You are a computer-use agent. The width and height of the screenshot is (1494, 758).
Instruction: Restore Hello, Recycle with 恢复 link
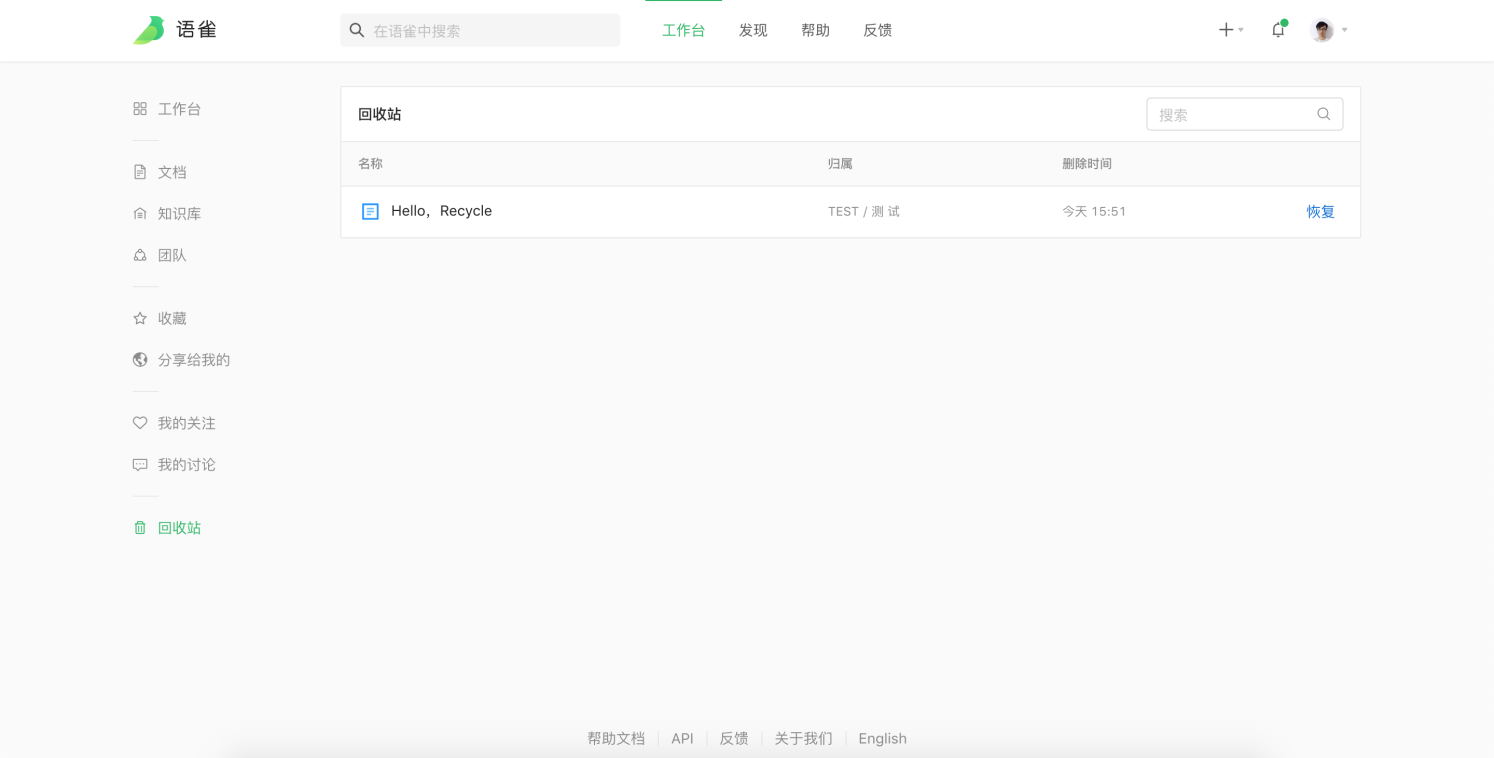coord(1320,212)
